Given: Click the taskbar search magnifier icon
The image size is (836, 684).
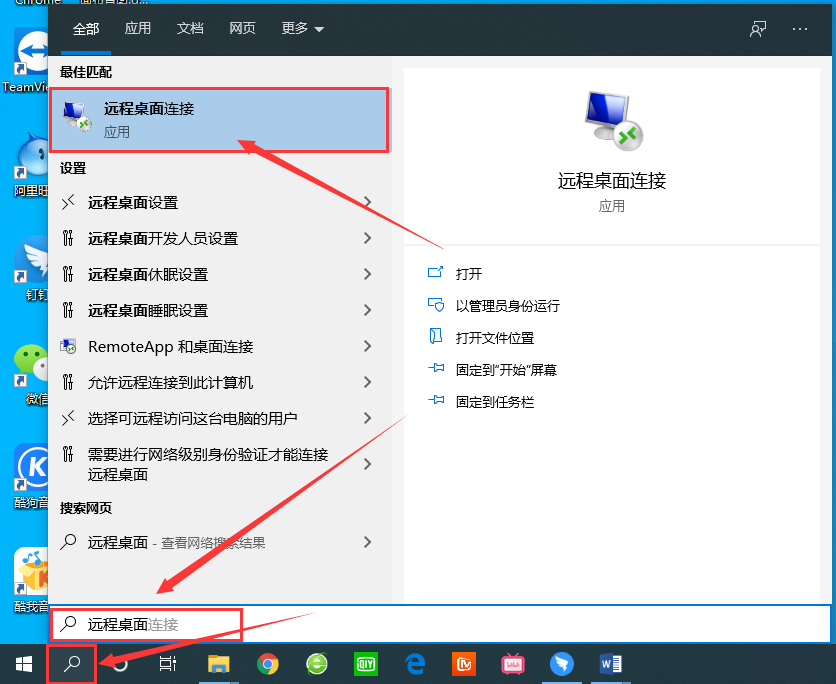Looking at the screenshot, I should [72, 663].
